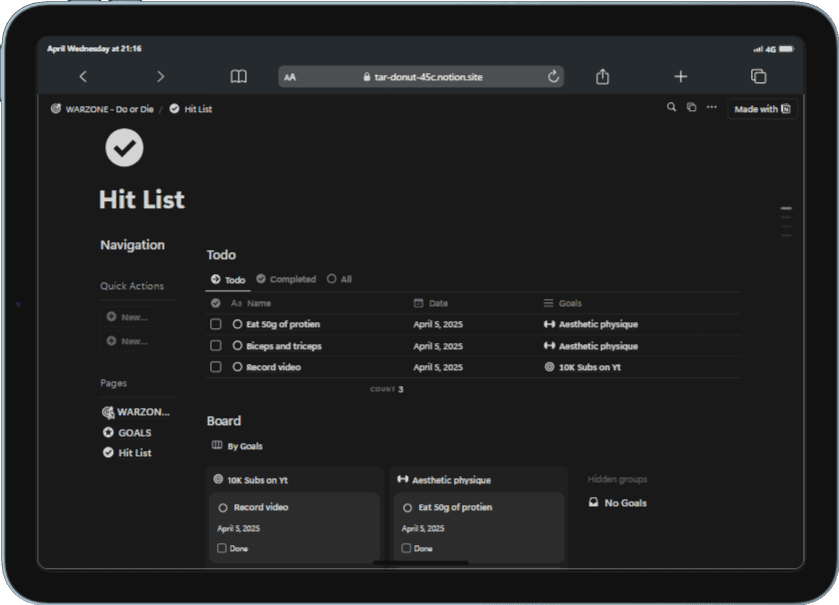Open the three-dot more options menu
Image resolution: width=839 pixels, height=605 pixels.
(x=712, y=107)
